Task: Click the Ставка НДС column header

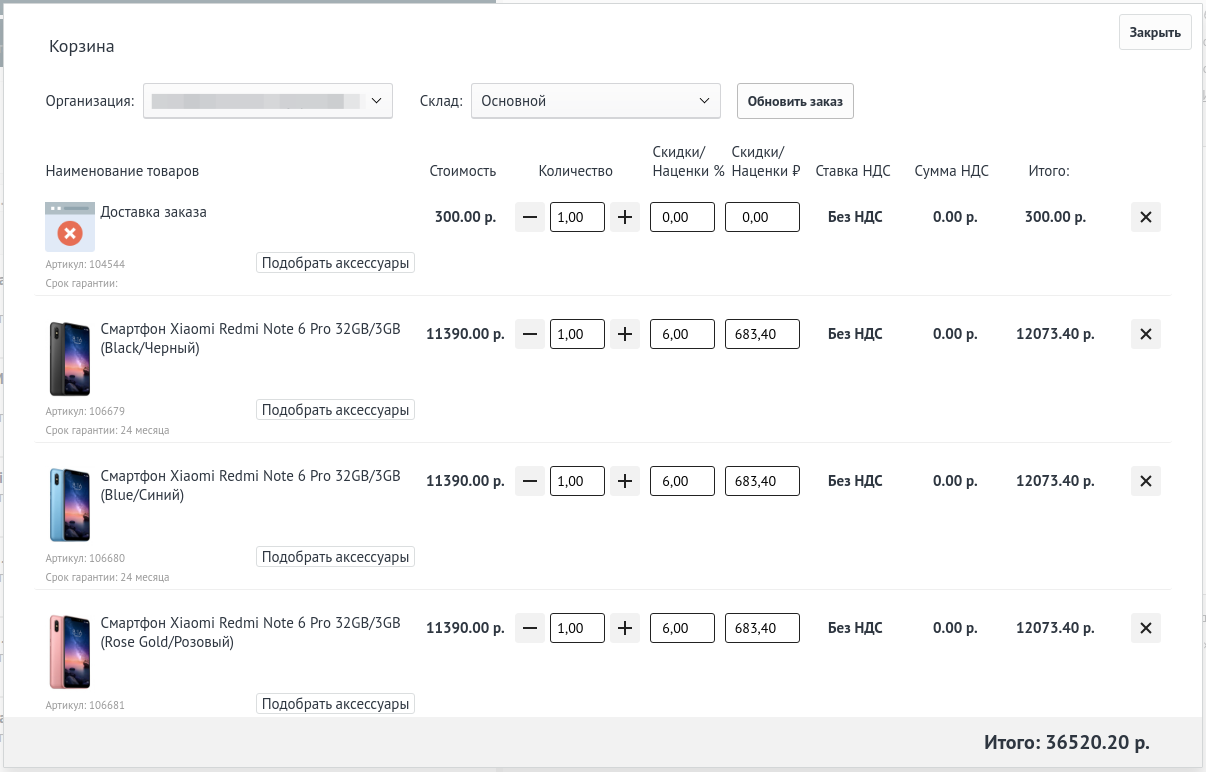Action: (853, 171)
